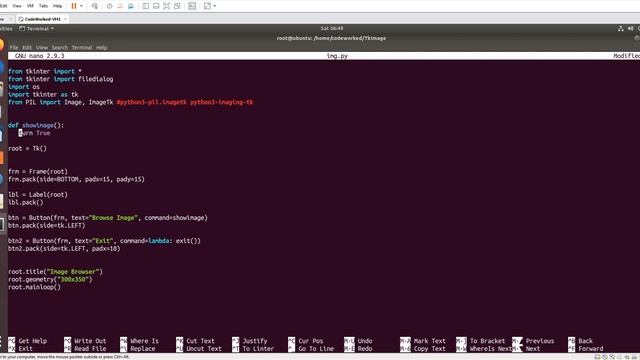Viewport: 640px width, 360px height.
Task: Show the VMware library sidebar
Action: pos(145,6)
